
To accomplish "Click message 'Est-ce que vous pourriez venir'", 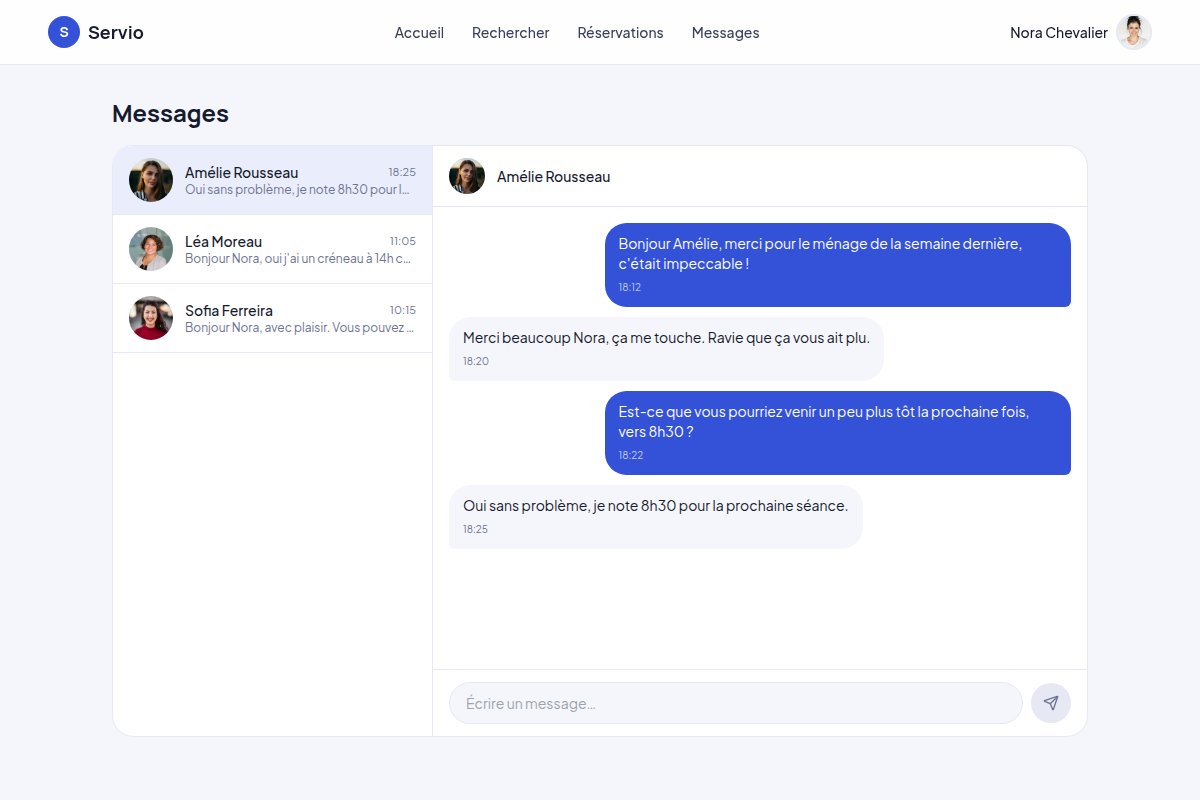I will coord(838,433).
